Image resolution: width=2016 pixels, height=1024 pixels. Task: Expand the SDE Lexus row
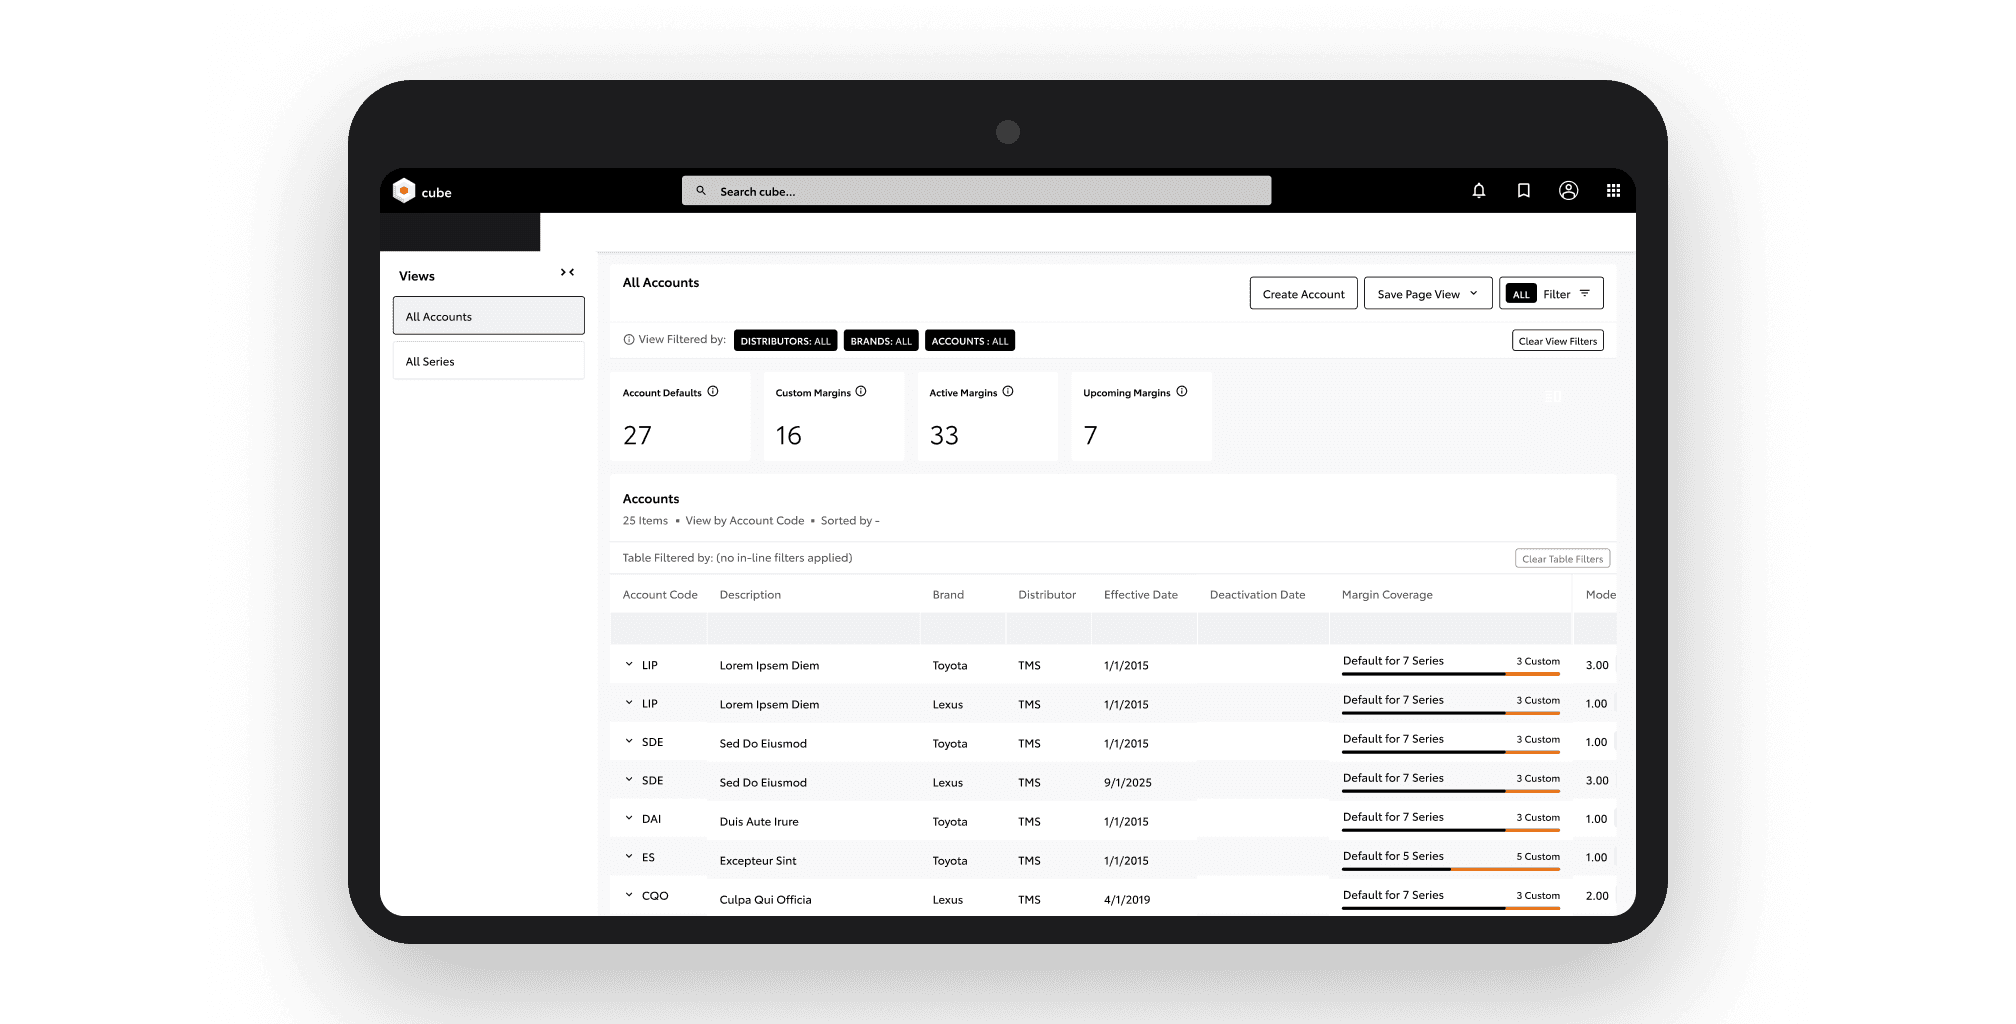click(629, 780)
